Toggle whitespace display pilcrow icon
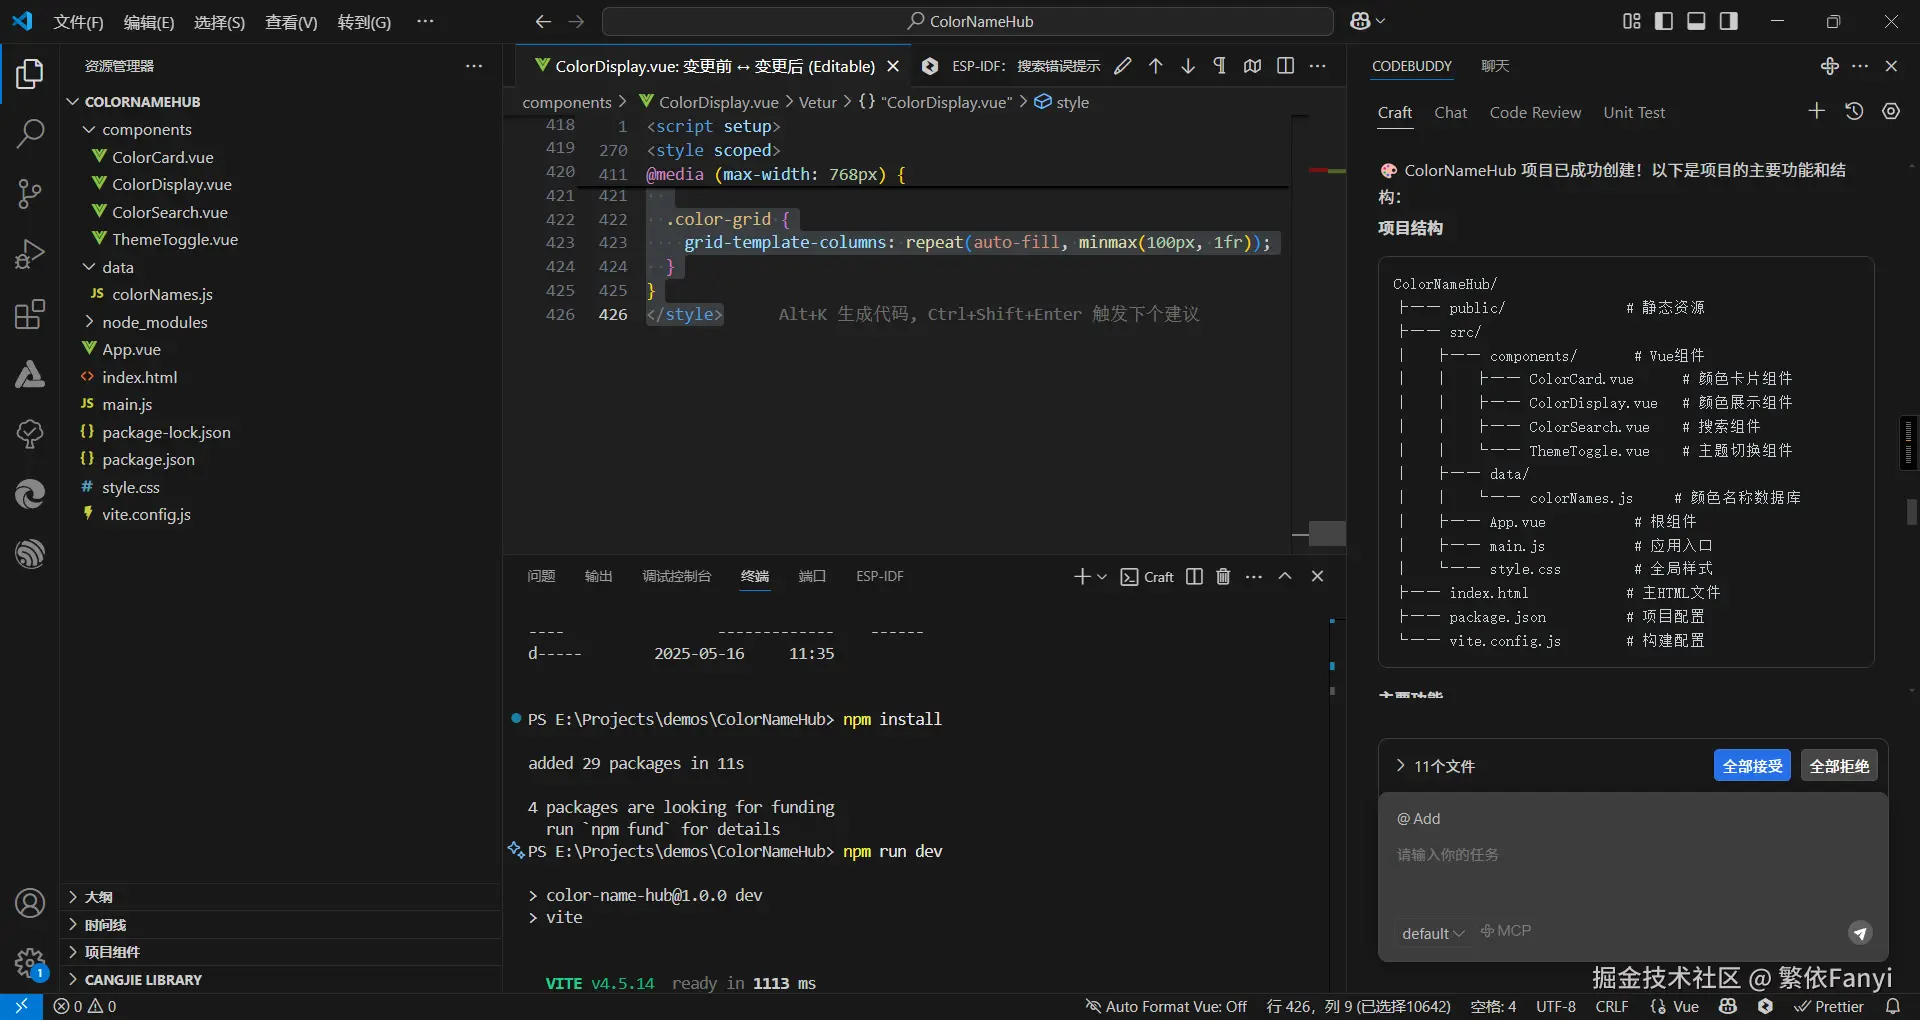 [1219, 66]
